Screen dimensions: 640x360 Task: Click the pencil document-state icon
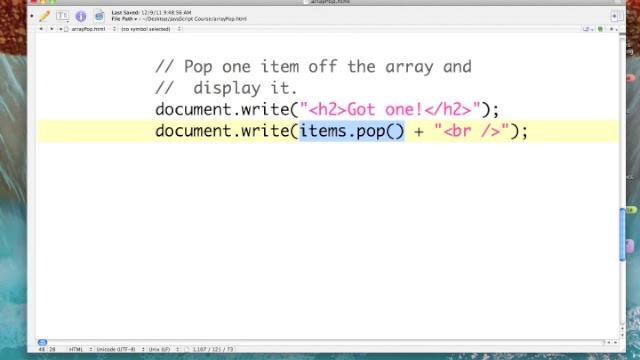tap(44, 16)
